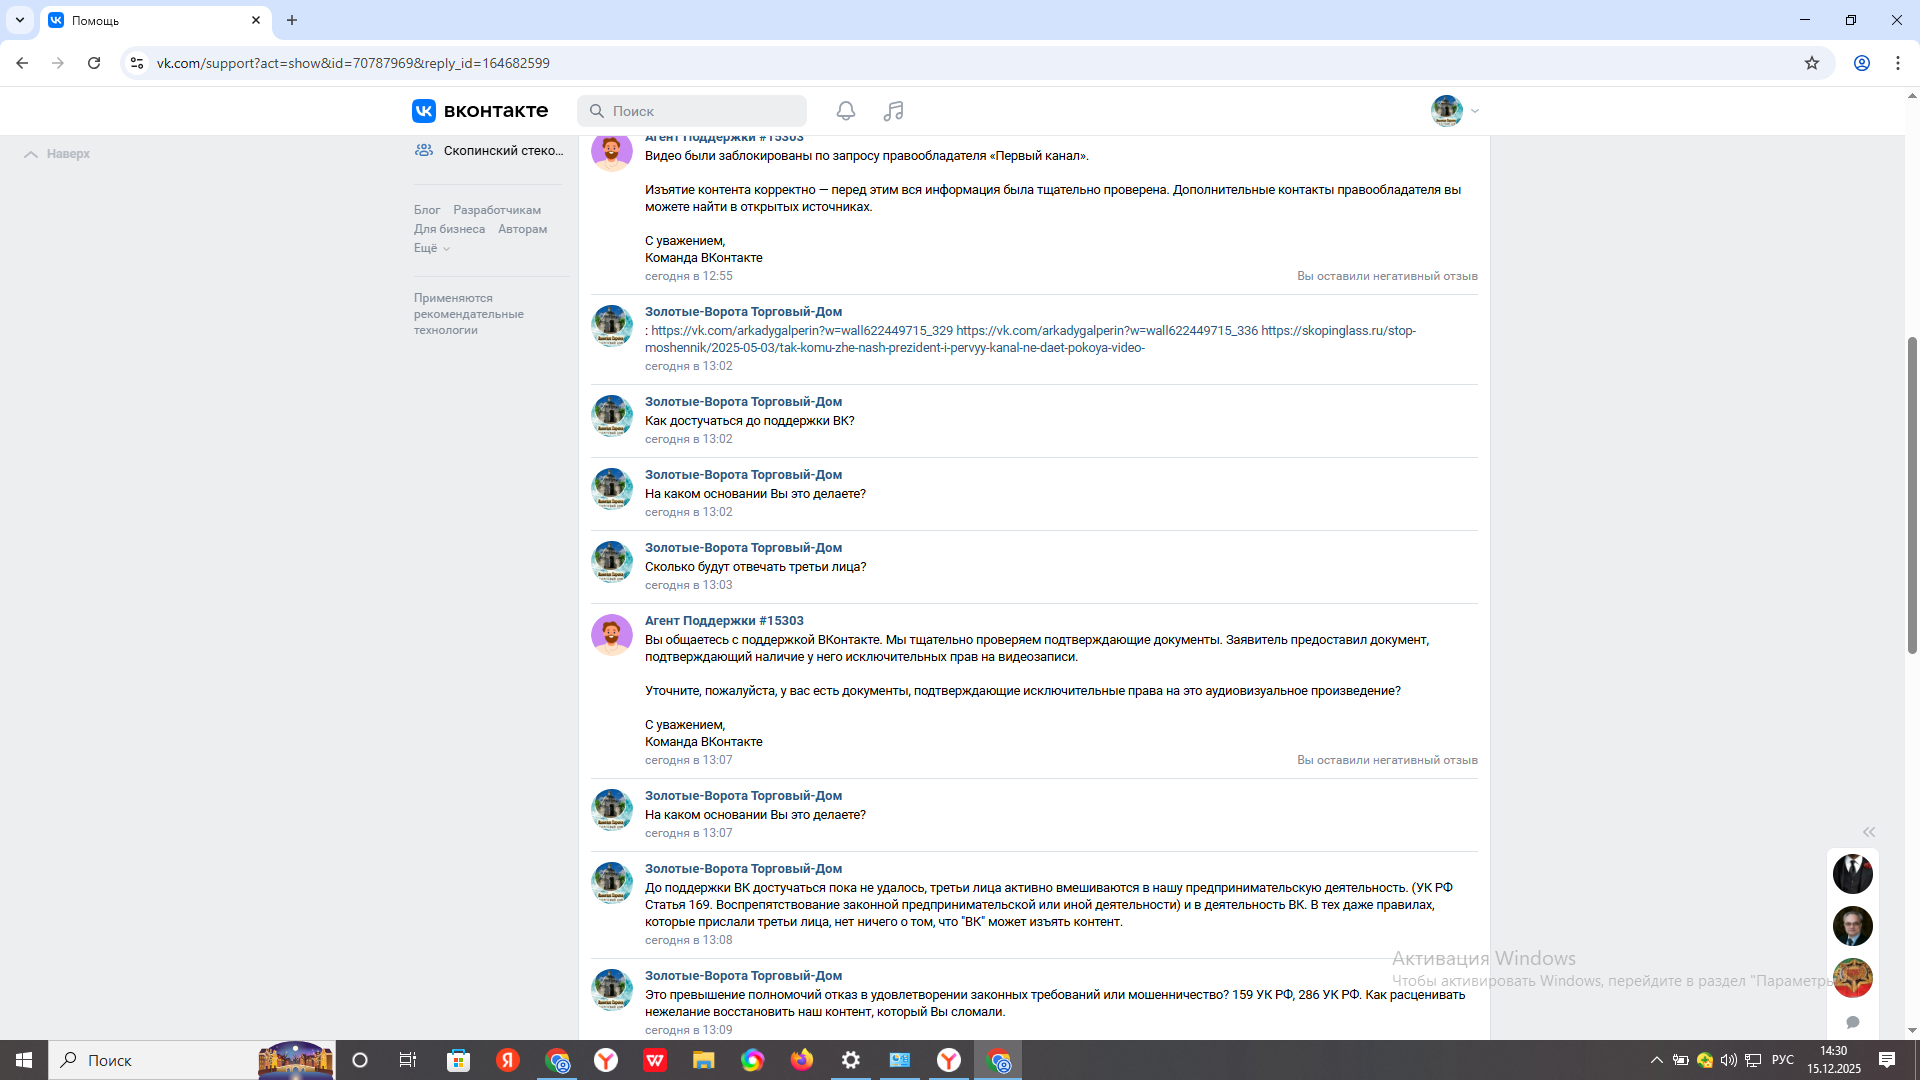Click Агент Поддержки #15303 name at 13:07
The width and height of the screenshot is (1920, 1080).
724,621
